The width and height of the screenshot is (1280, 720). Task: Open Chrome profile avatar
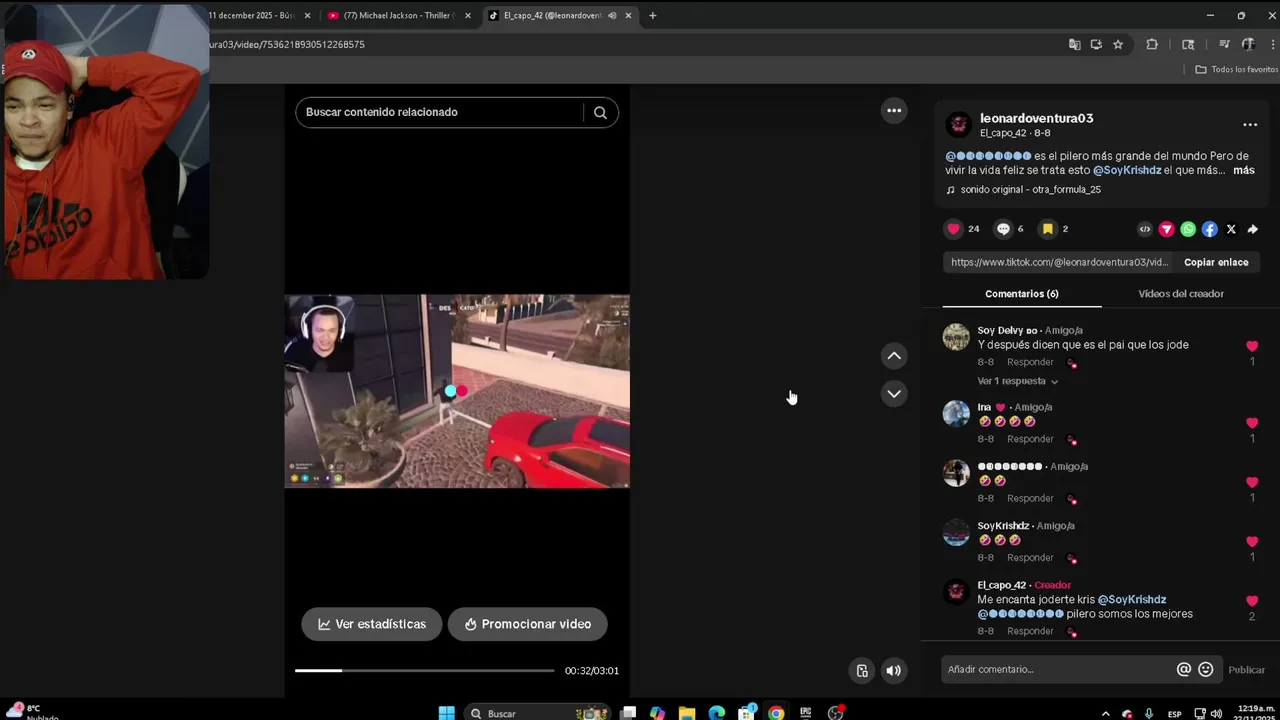point(1248,44)
